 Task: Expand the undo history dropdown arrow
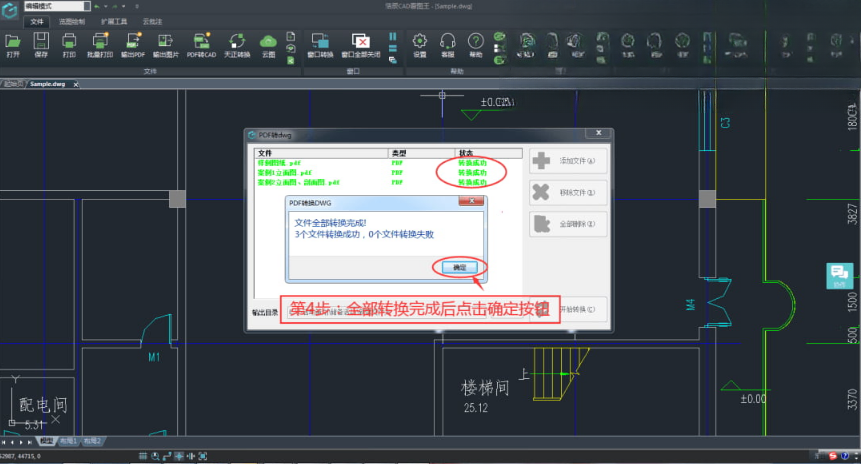point(105,6)
